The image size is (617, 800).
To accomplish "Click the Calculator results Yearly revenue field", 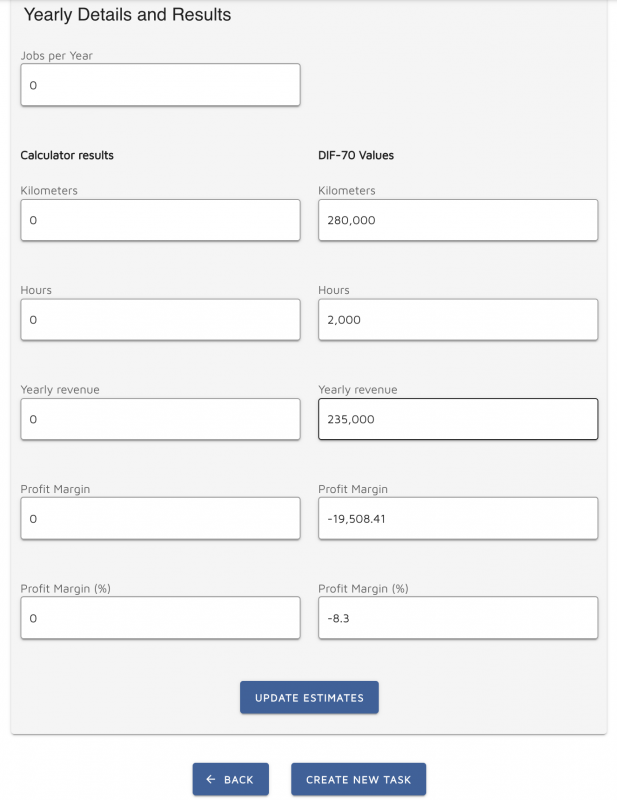I will click(160, 419).
